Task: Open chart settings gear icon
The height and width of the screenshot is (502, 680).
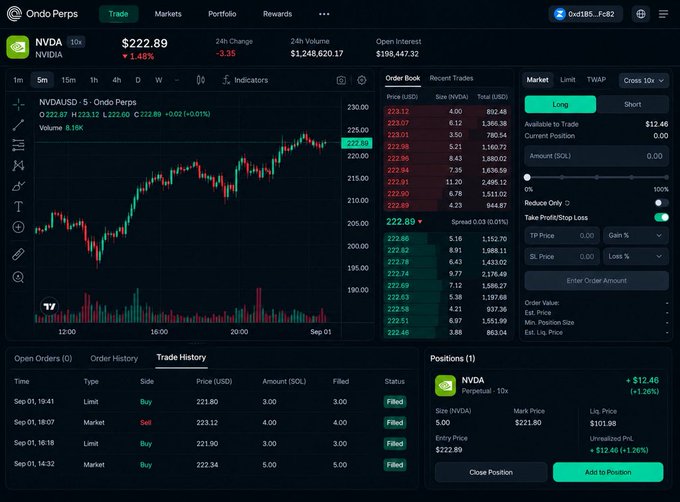Action: (362, 80)
